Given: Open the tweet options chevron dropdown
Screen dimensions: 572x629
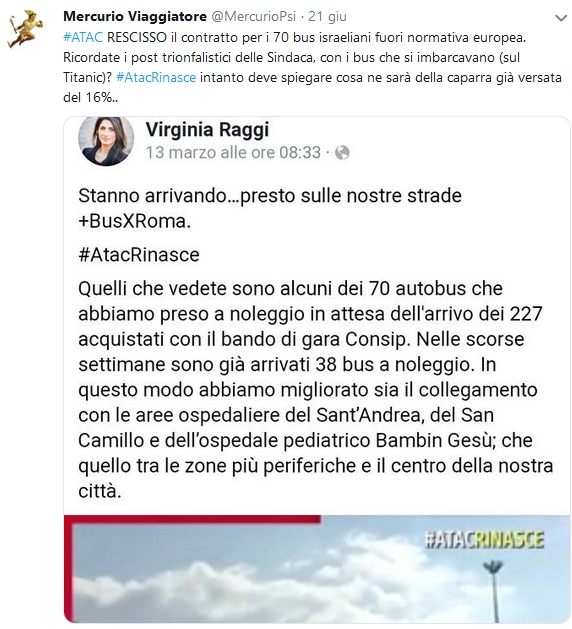Looking at the screenshot, I should click(x=560, y=18).
